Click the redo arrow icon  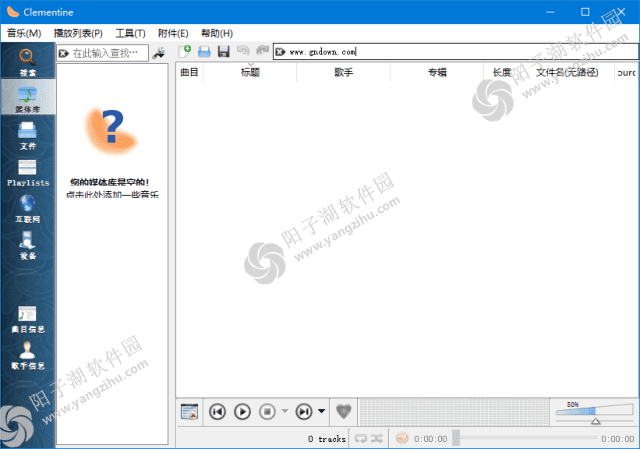pyautogui.click(x=262, y=51)
